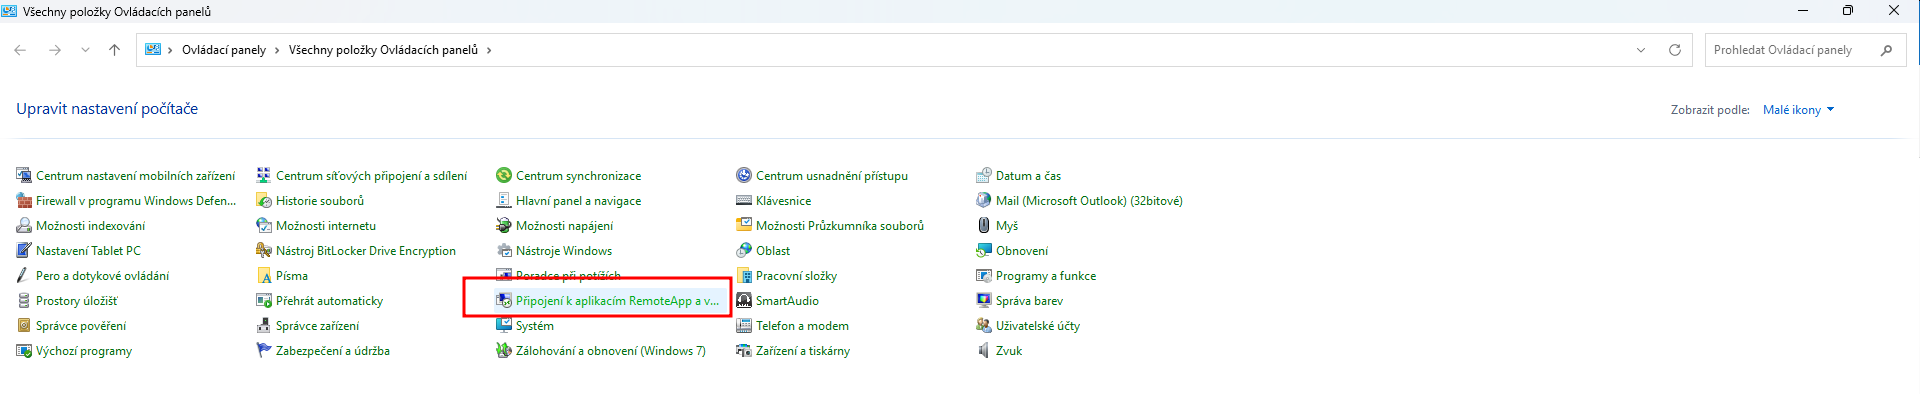Open Možnosti napájení link text

565,226
